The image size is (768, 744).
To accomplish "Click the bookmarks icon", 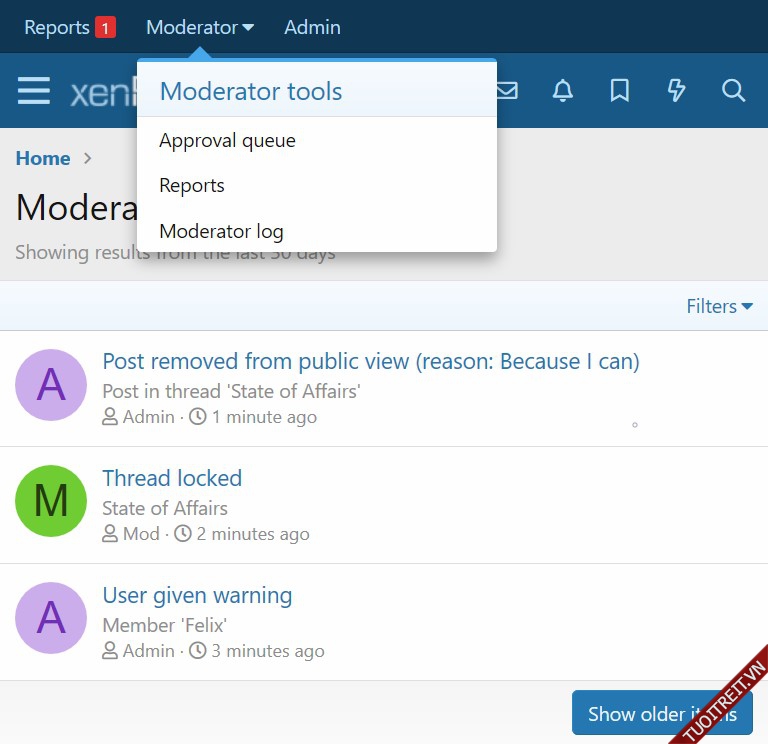I will click(x=620, y=91).
